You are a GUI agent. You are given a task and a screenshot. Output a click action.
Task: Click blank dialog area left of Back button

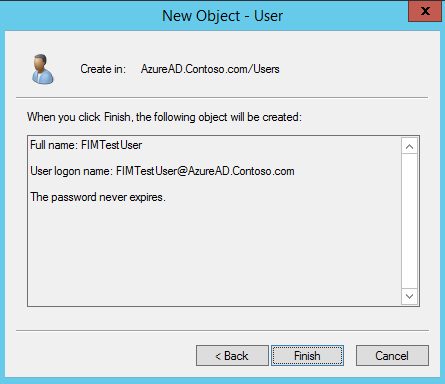[103, 356]
